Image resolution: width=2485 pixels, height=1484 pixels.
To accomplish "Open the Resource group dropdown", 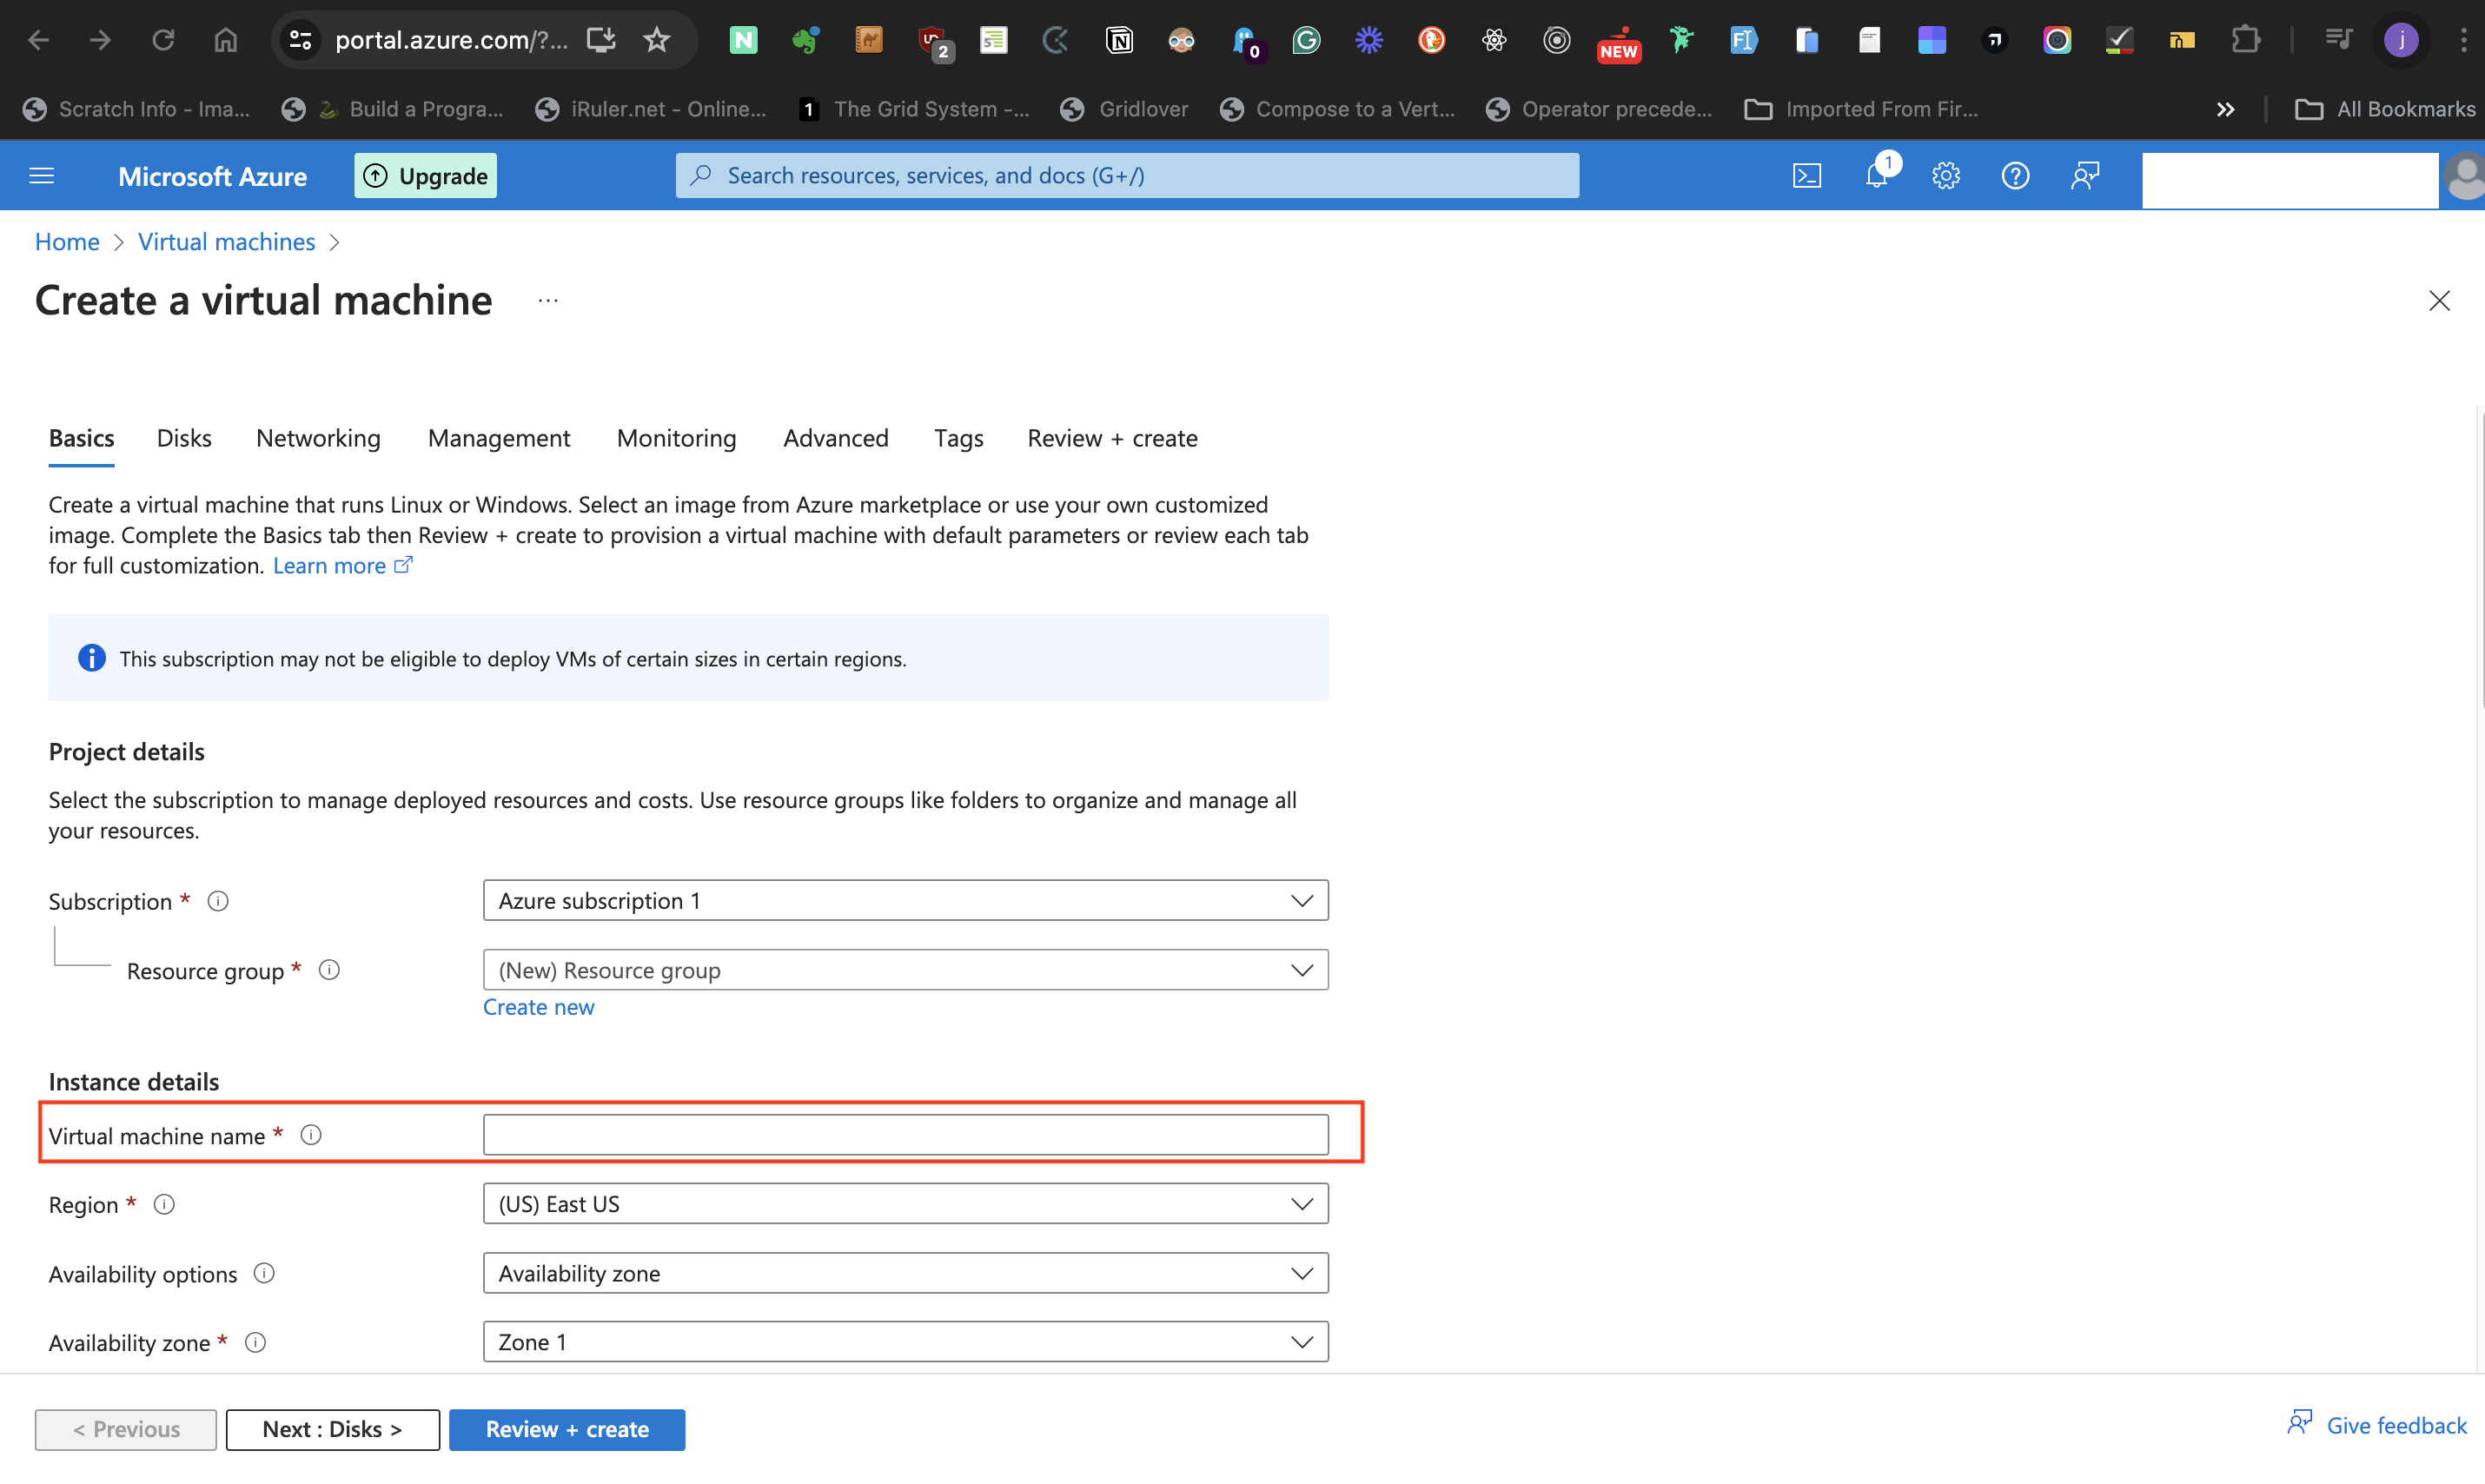I will [x=905, y=970].
